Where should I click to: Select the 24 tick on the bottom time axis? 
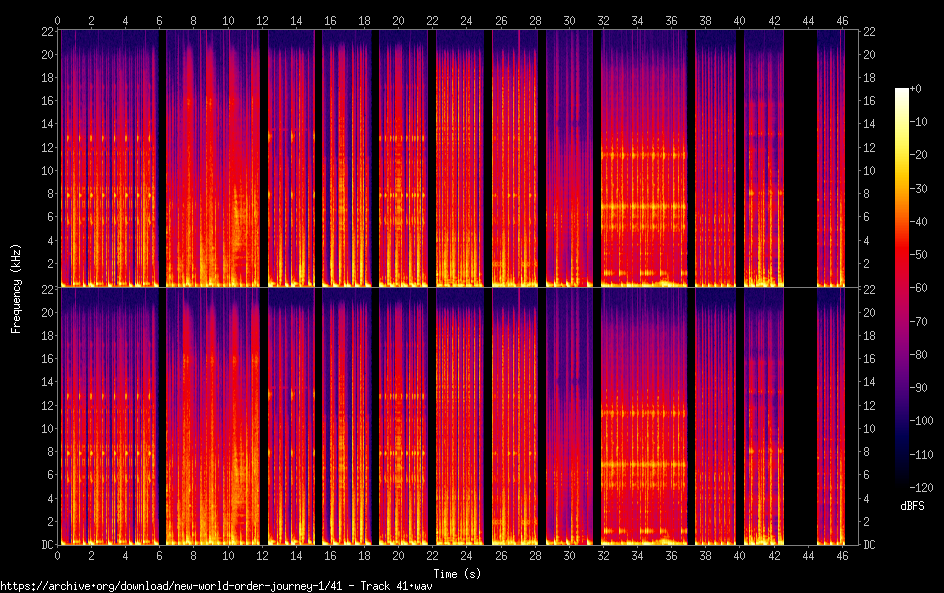(x=467, y=554)
